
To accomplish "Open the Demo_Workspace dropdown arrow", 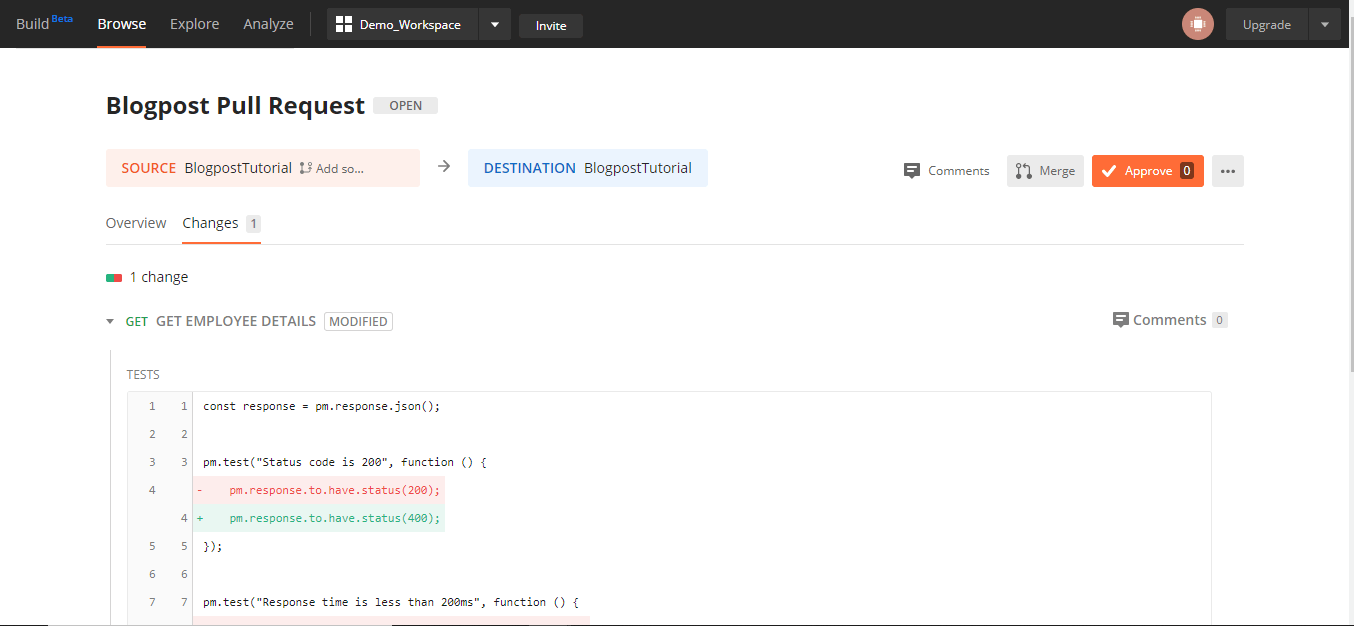I will tap(495, 24).
